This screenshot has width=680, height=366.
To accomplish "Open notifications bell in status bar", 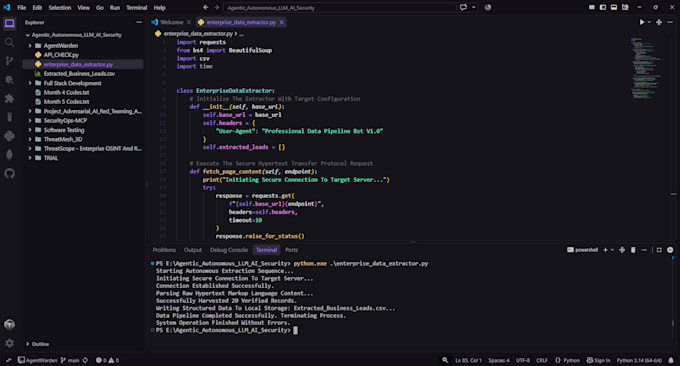I will coord(671,360).
